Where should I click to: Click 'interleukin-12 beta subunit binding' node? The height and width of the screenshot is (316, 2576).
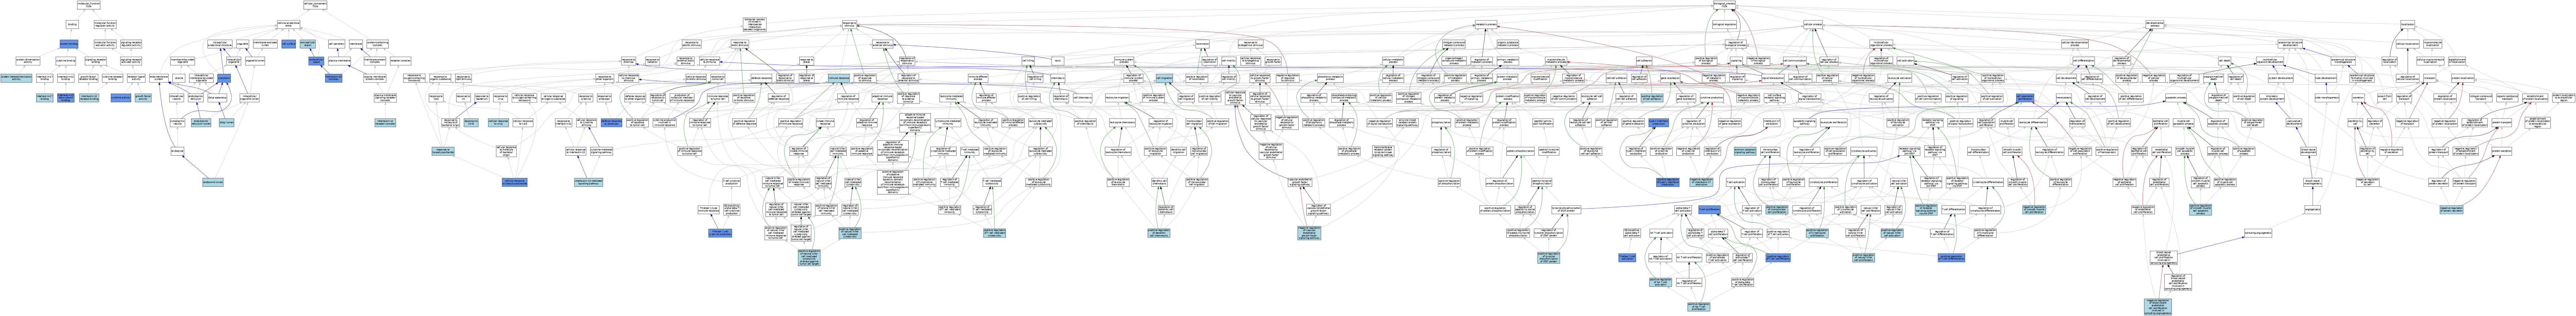click(x=66, y=98)
